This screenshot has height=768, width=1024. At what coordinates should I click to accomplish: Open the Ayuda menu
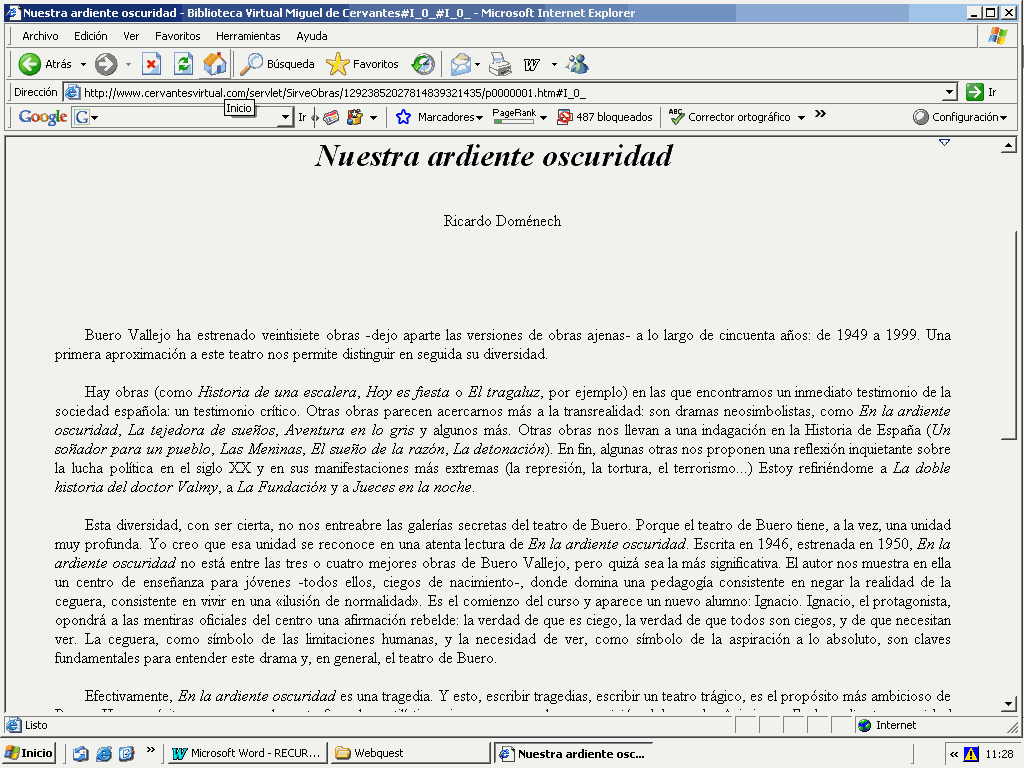(x=312, y=37)
